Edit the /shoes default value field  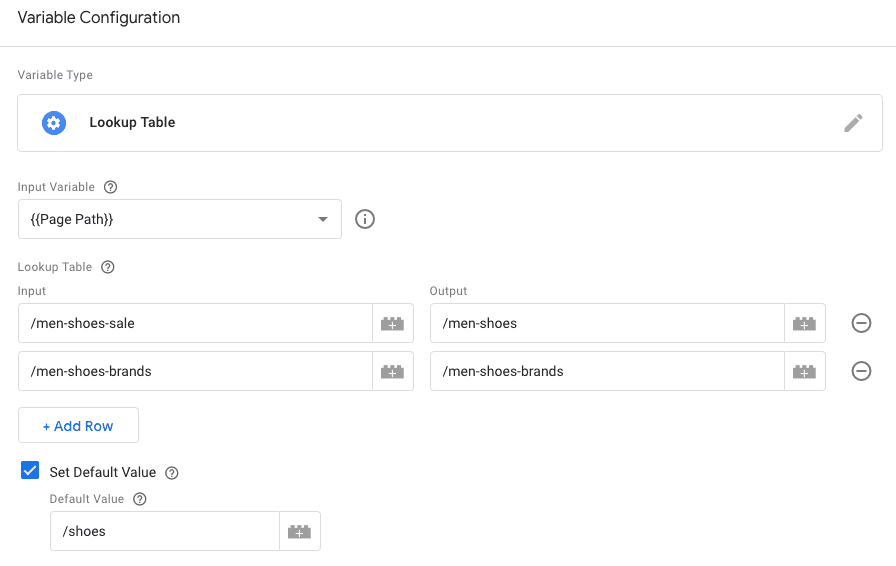pos(165,531)
